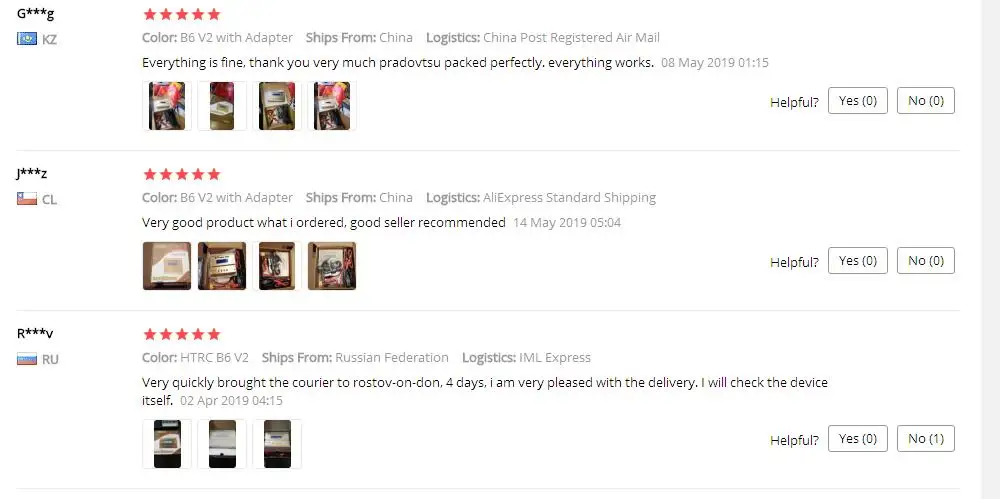The width and height of the screenshot is (1000, 499).
Task: Vote Yes (0) on R***v's review
Action: pos(858,439)
